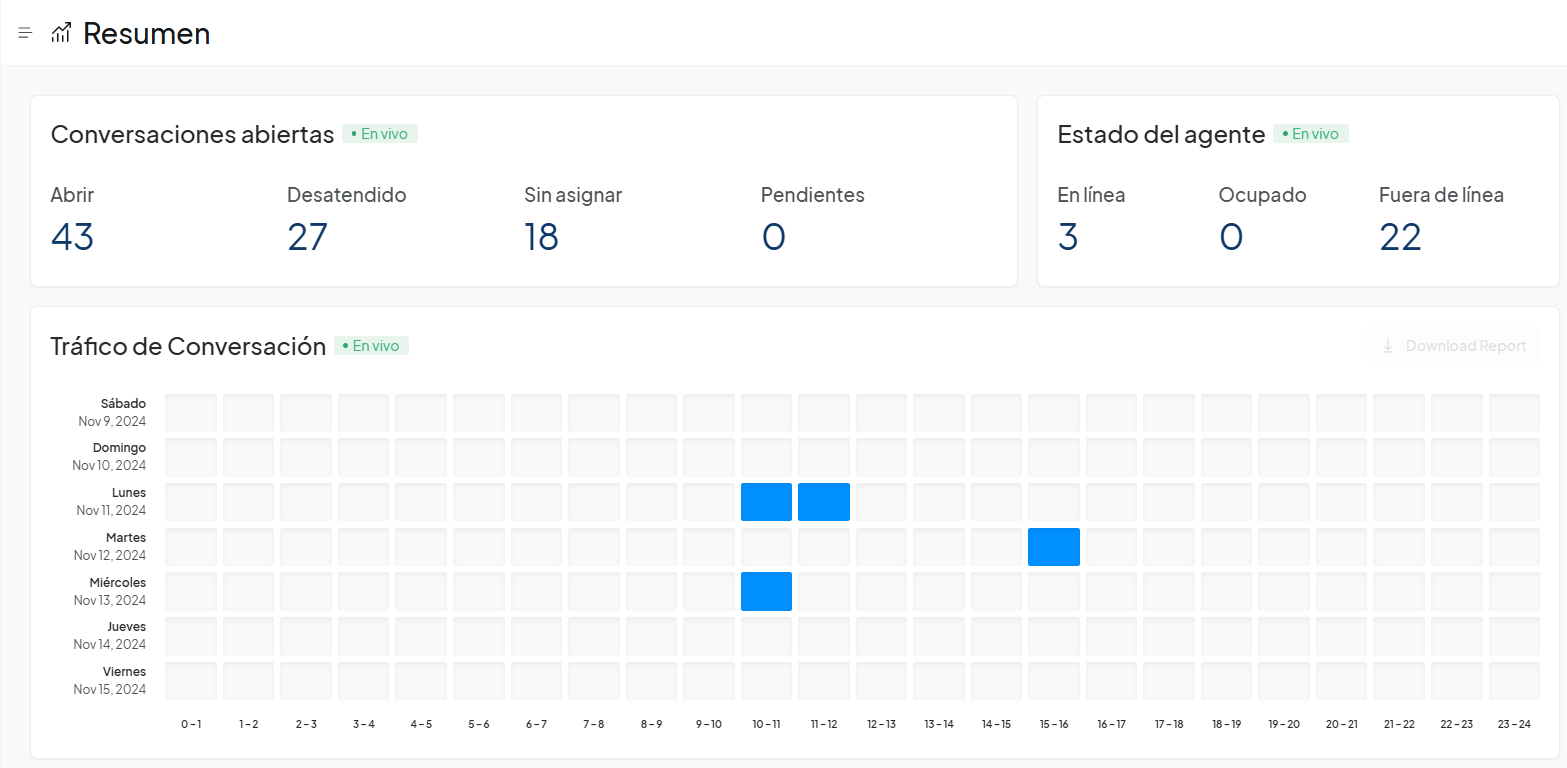Click Miércoles blue heatmap cell at 10-11
This screenshot has width=1567, height=768.
pos(766,591)
